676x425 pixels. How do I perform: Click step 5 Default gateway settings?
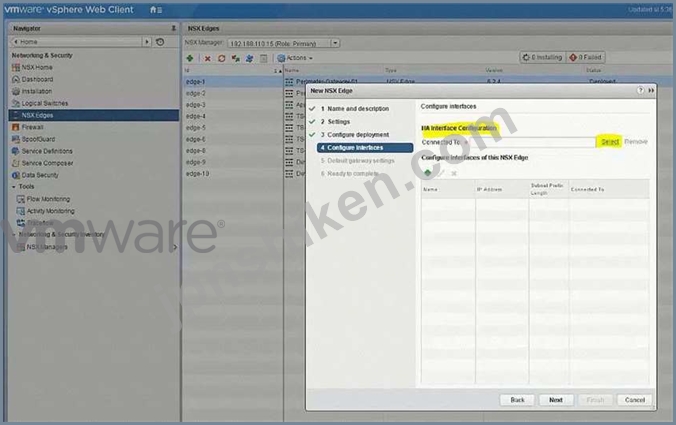tap(357, 160)
